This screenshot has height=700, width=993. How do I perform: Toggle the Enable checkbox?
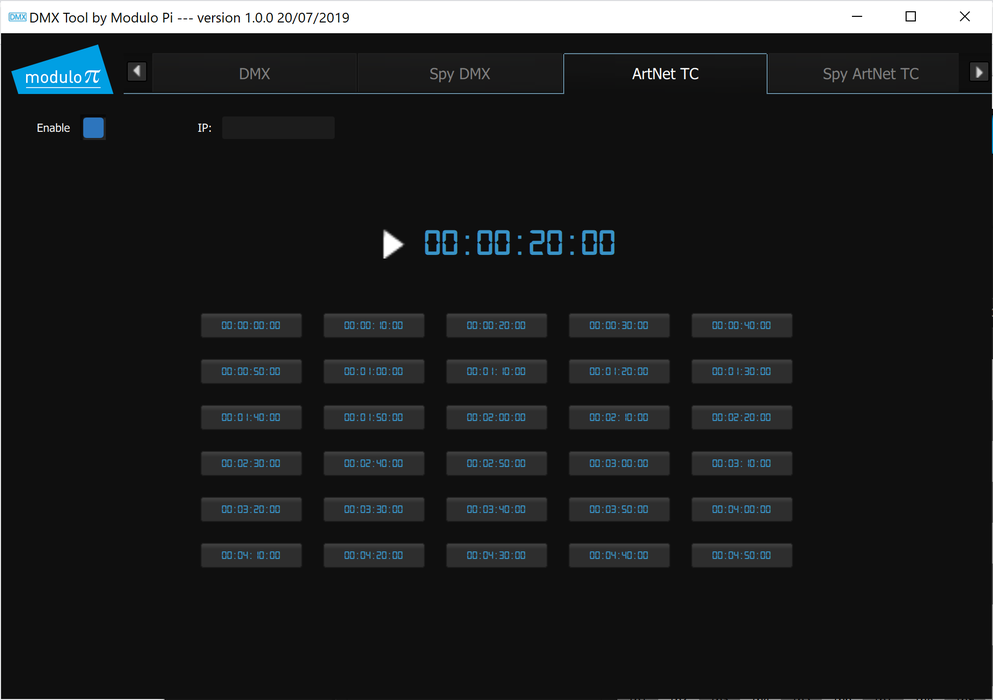(x=94, y=128)
